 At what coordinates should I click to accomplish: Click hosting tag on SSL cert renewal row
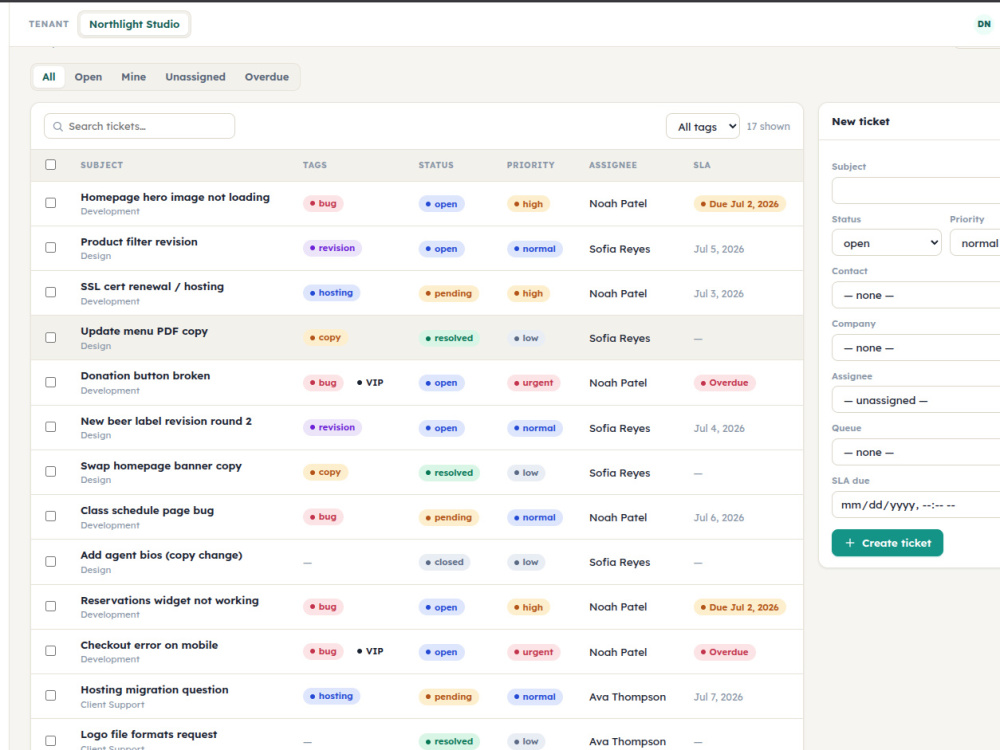[332, 293]
